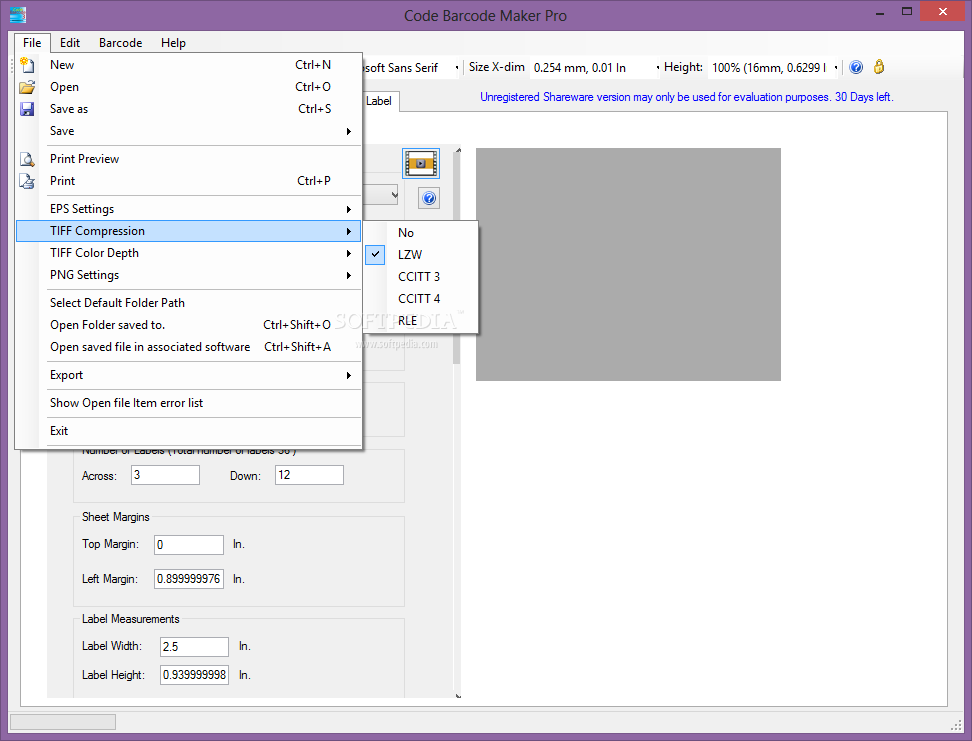The width and height of the screenshot is (972, 741).
Task: Click the Left Margin input field
Action: click(189, 579)
